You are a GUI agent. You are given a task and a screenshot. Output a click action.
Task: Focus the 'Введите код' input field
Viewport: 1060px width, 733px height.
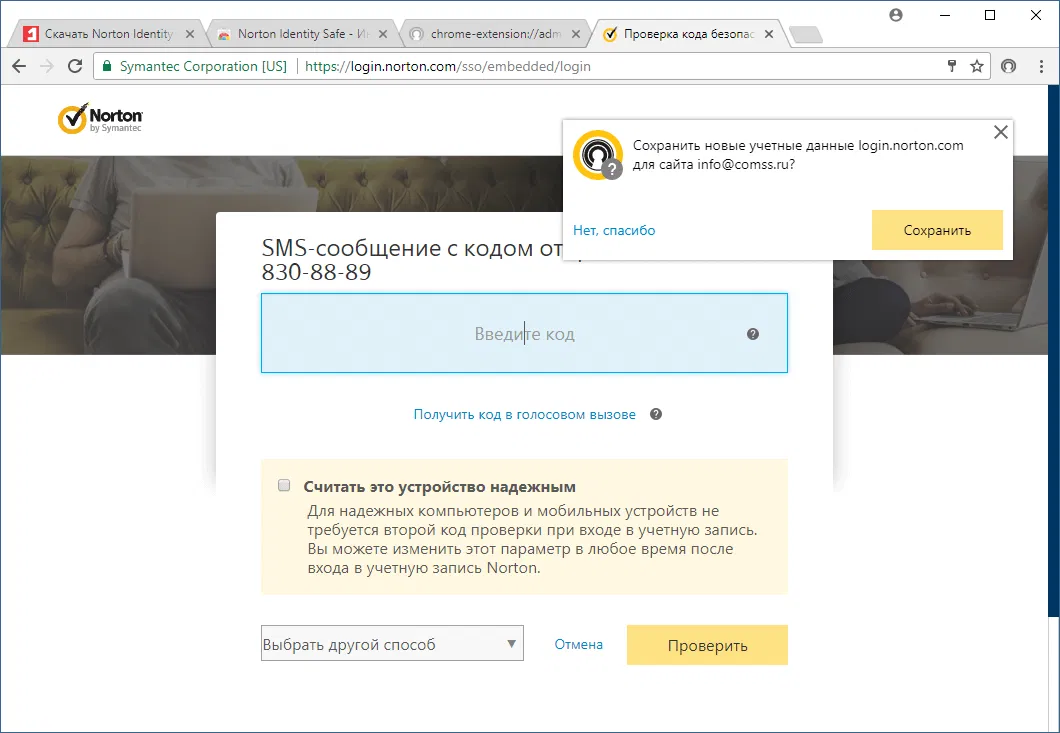click(x=524, y=333)
